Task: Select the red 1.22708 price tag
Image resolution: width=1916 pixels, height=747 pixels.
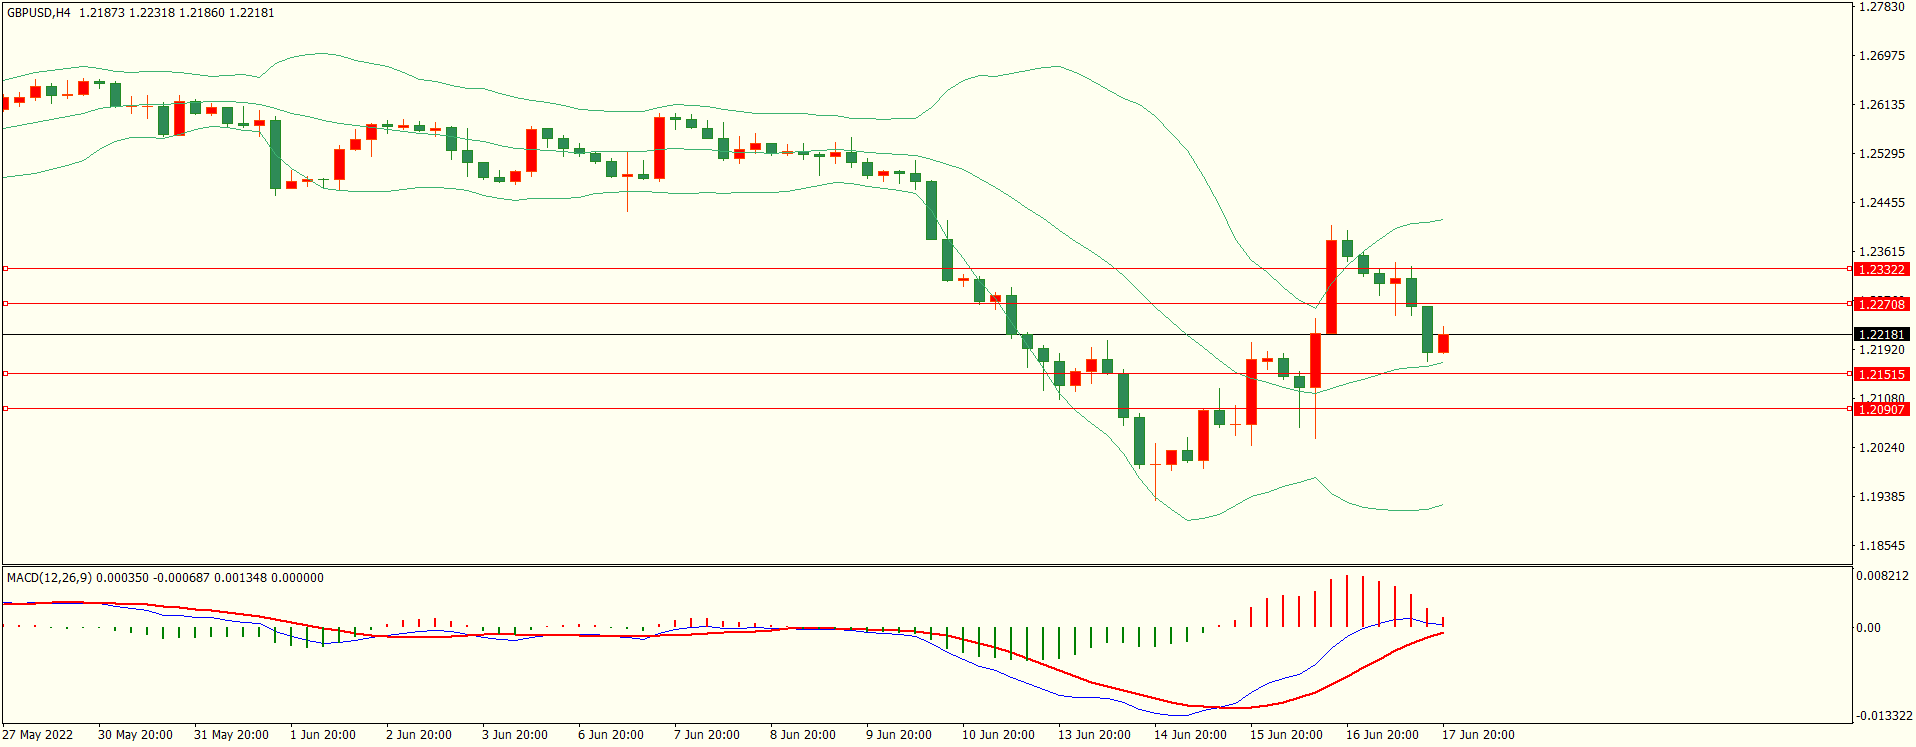Action: [x=1881, y=304]
